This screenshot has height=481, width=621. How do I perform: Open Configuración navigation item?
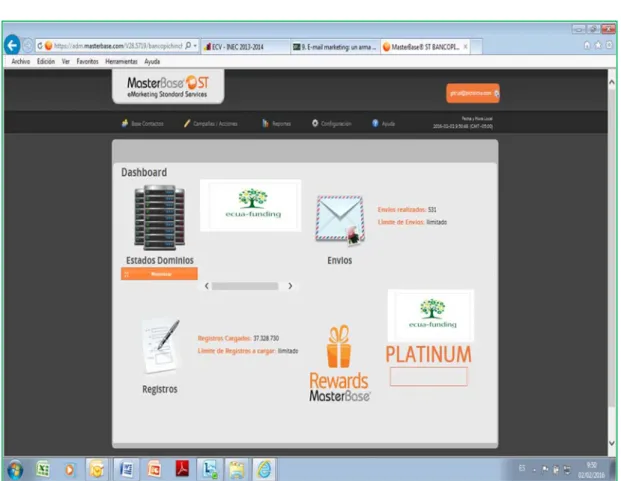[x=331, y=124]
